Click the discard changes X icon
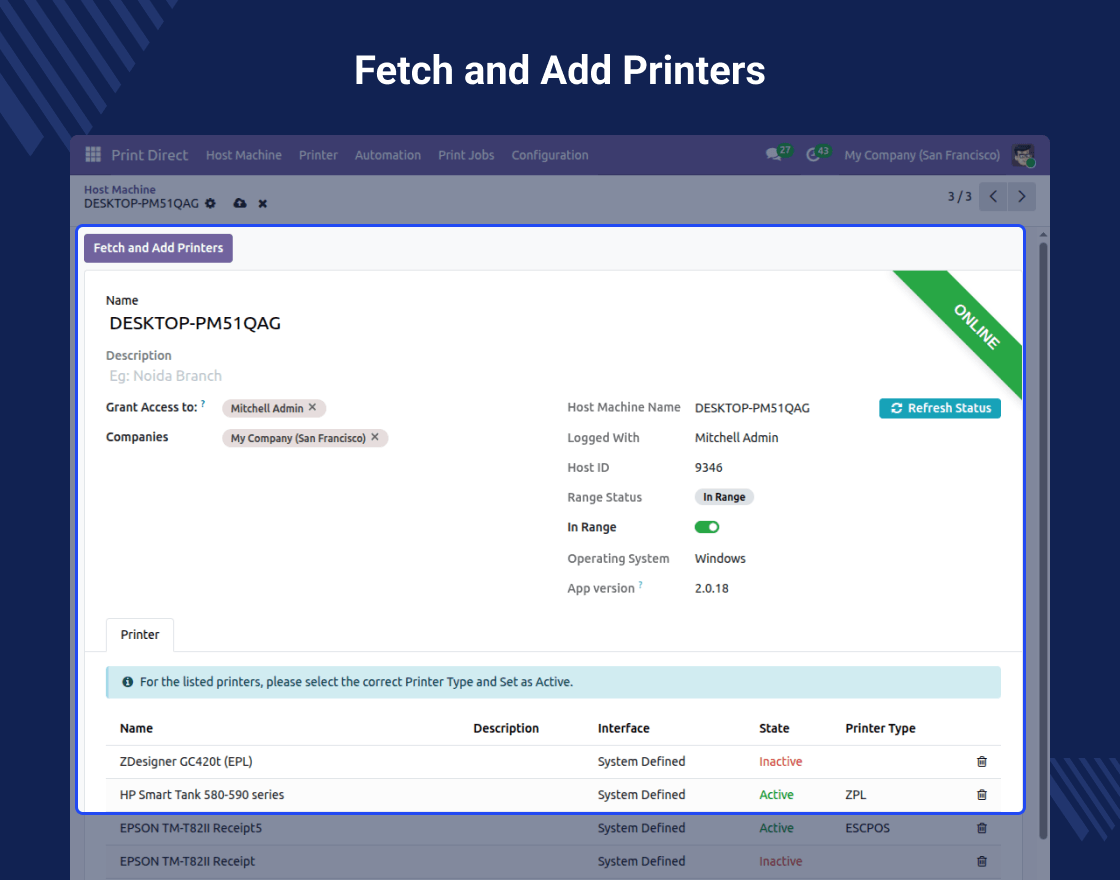This screenshot has height=880, width=1120. click(x=263, y=203)
